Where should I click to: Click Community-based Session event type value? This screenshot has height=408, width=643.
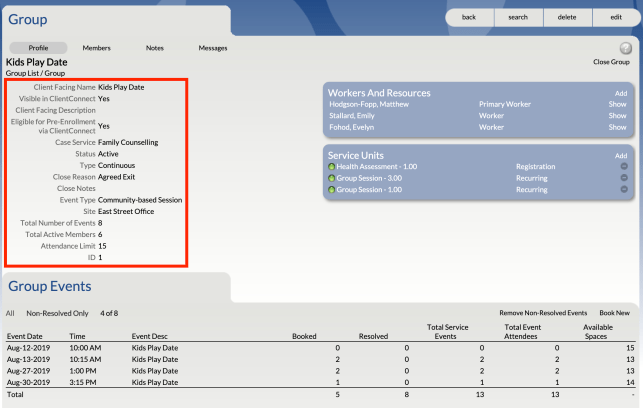(140, 200)
